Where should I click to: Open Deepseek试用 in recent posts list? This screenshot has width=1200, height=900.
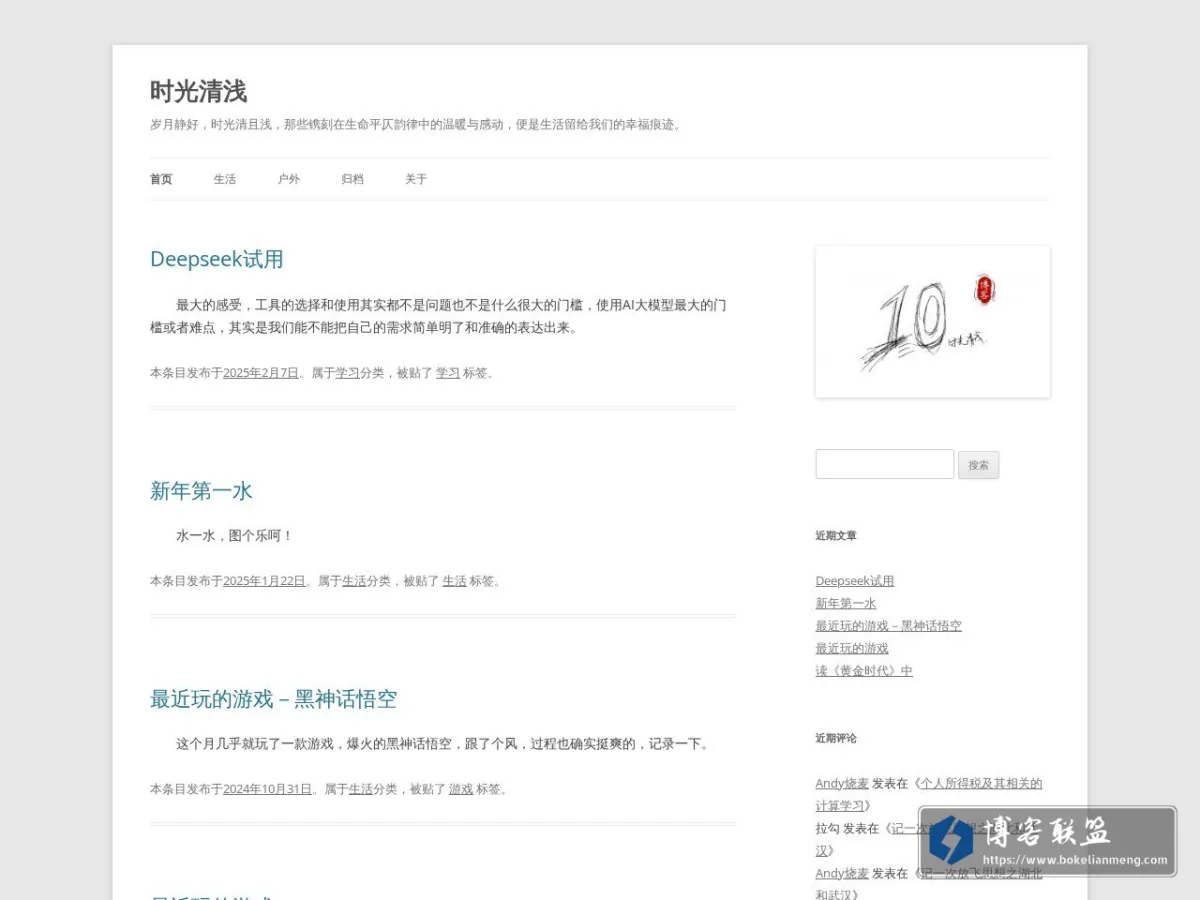tap(855, 581)
